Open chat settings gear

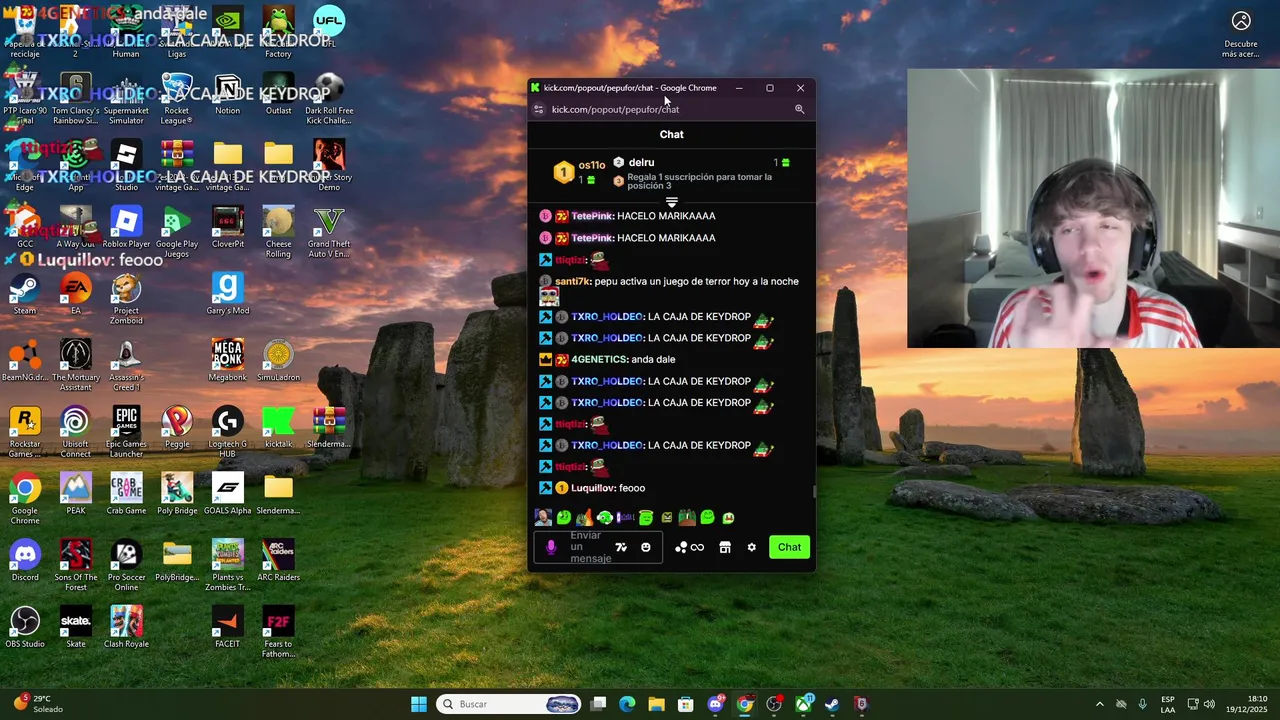point(752,547)
